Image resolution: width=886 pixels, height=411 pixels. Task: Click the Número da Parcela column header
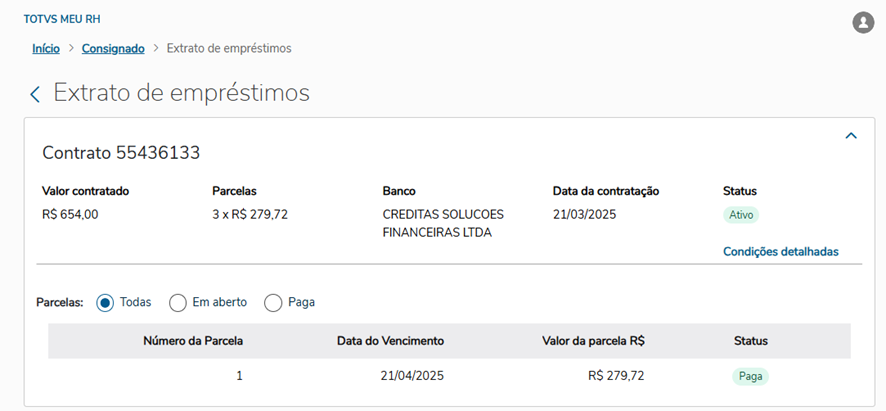click(193, 341)
